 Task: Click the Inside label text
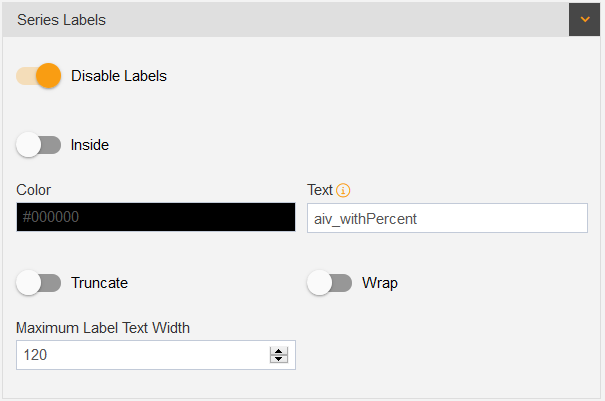(90, 145)
